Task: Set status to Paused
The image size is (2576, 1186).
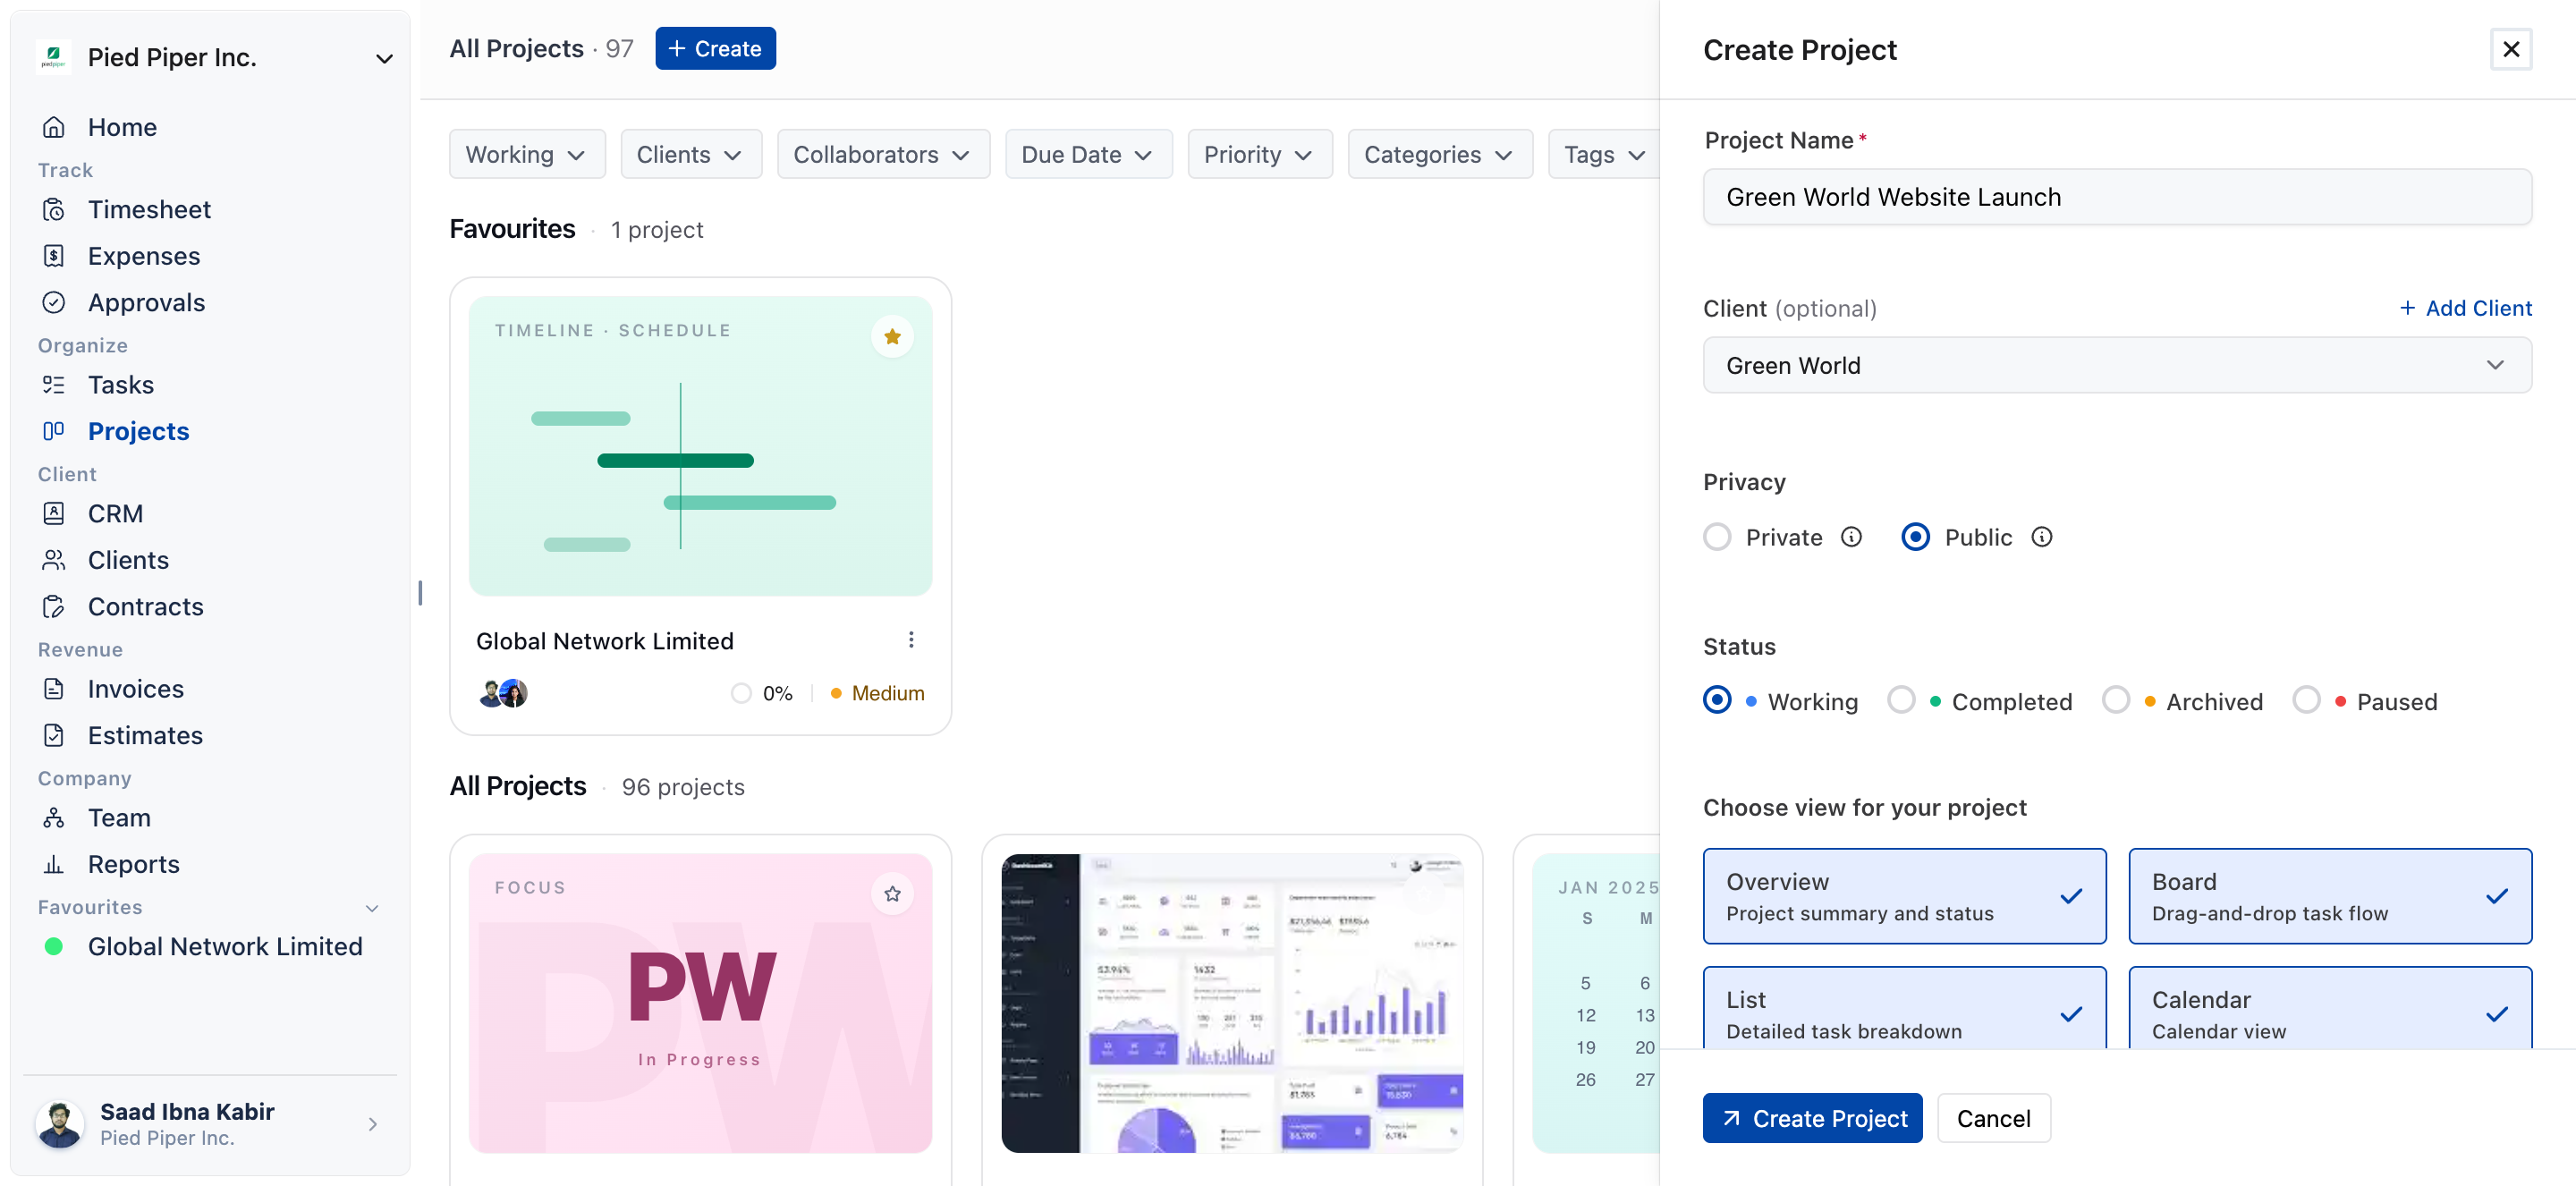Action: [2306, 700]
